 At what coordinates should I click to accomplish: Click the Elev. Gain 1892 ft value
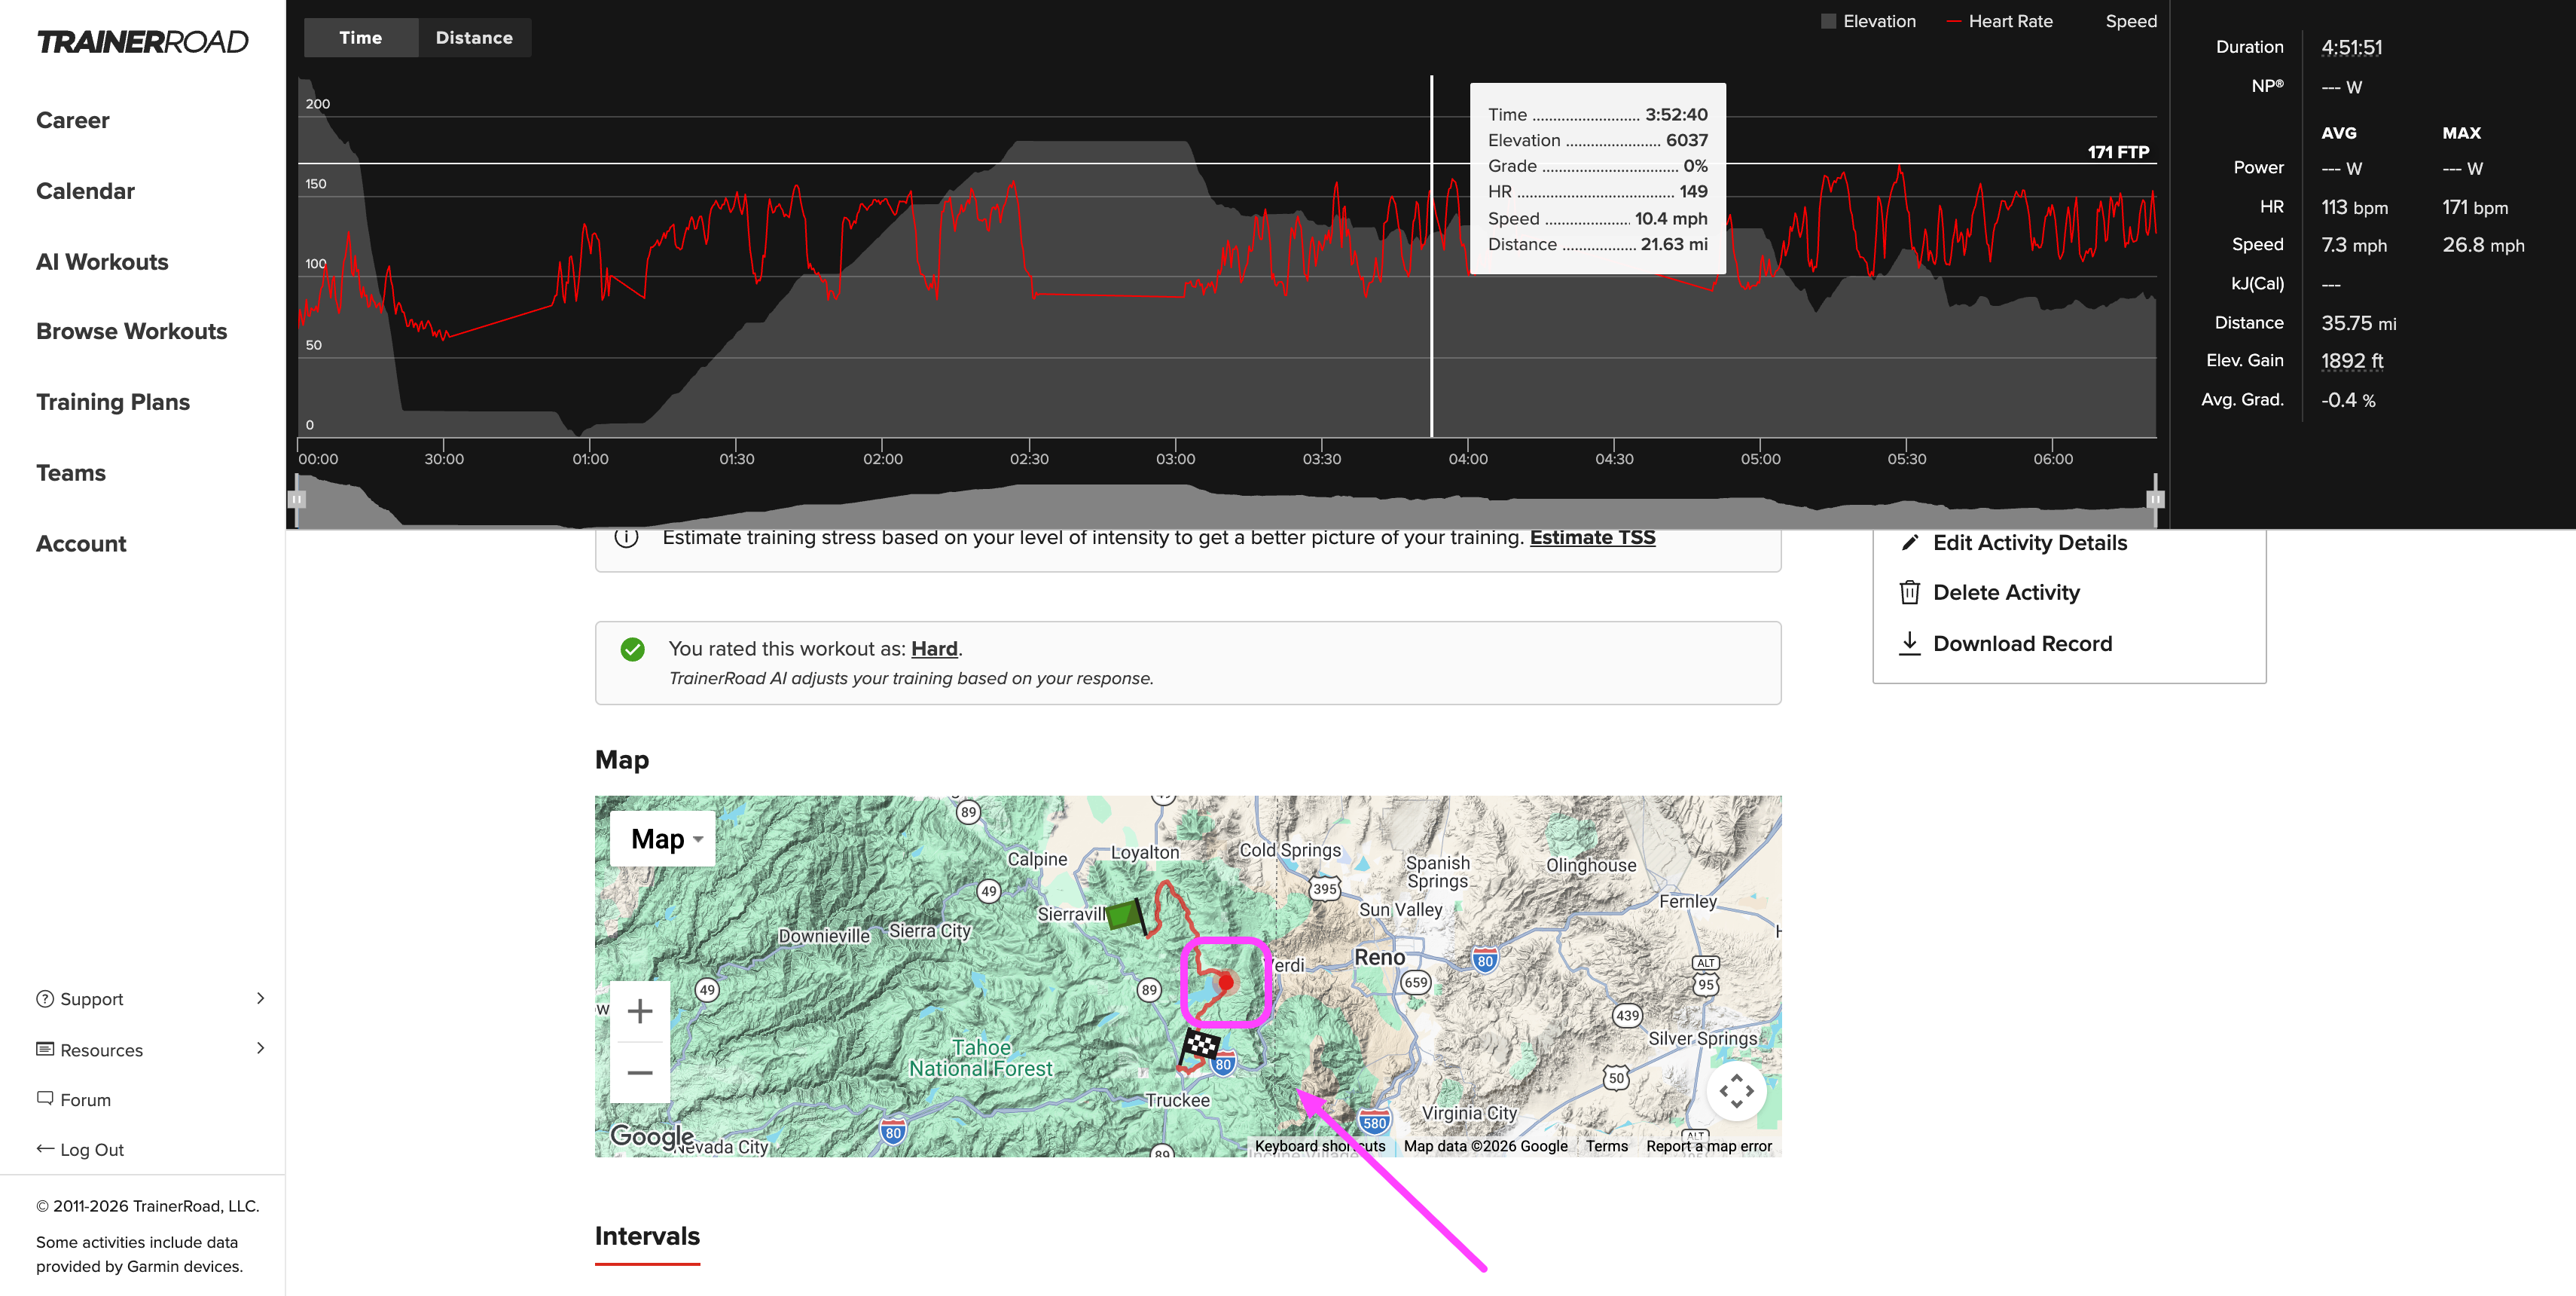pyautogui.click(x=2352, y=361)
